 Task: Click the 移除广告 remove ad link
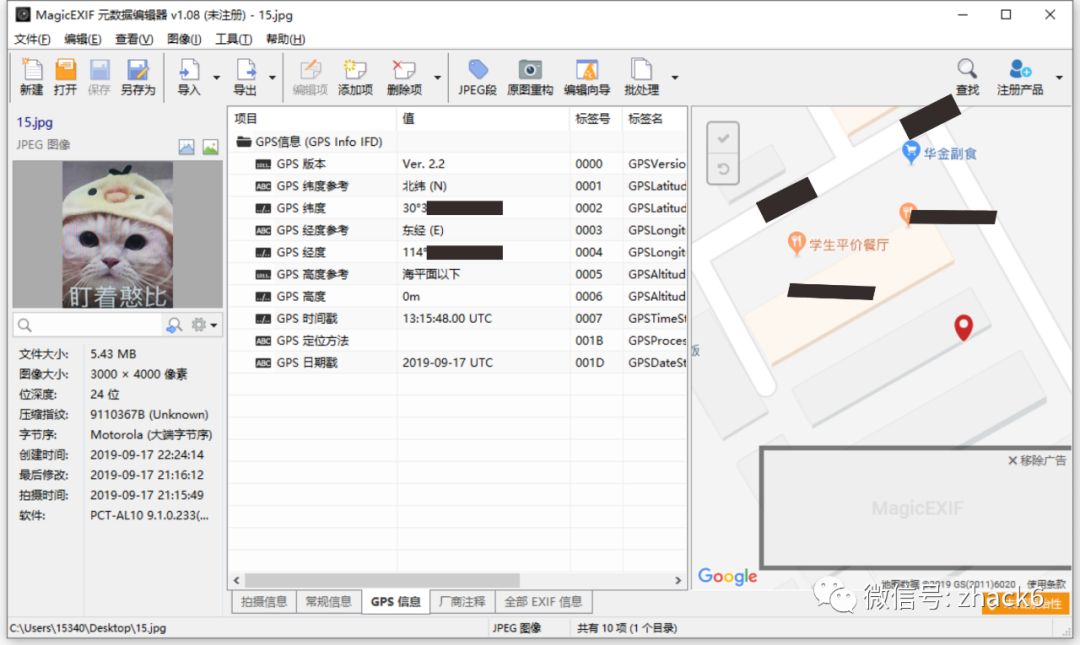tap(1037, 460)
